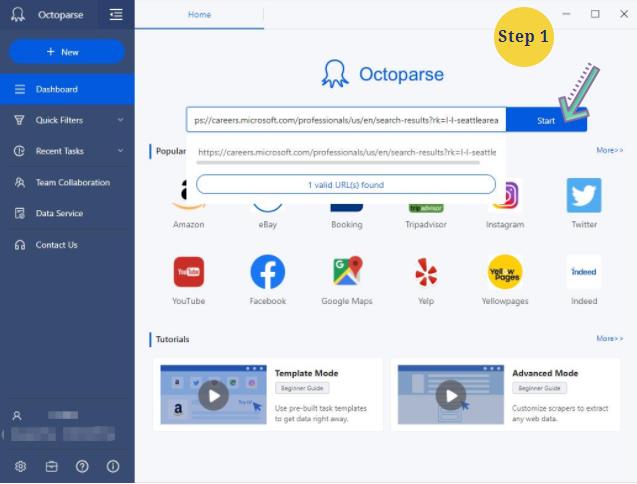Click the Quick Filters funnel icon
Viewport: 637px width, 484px height.
point(19,120)
